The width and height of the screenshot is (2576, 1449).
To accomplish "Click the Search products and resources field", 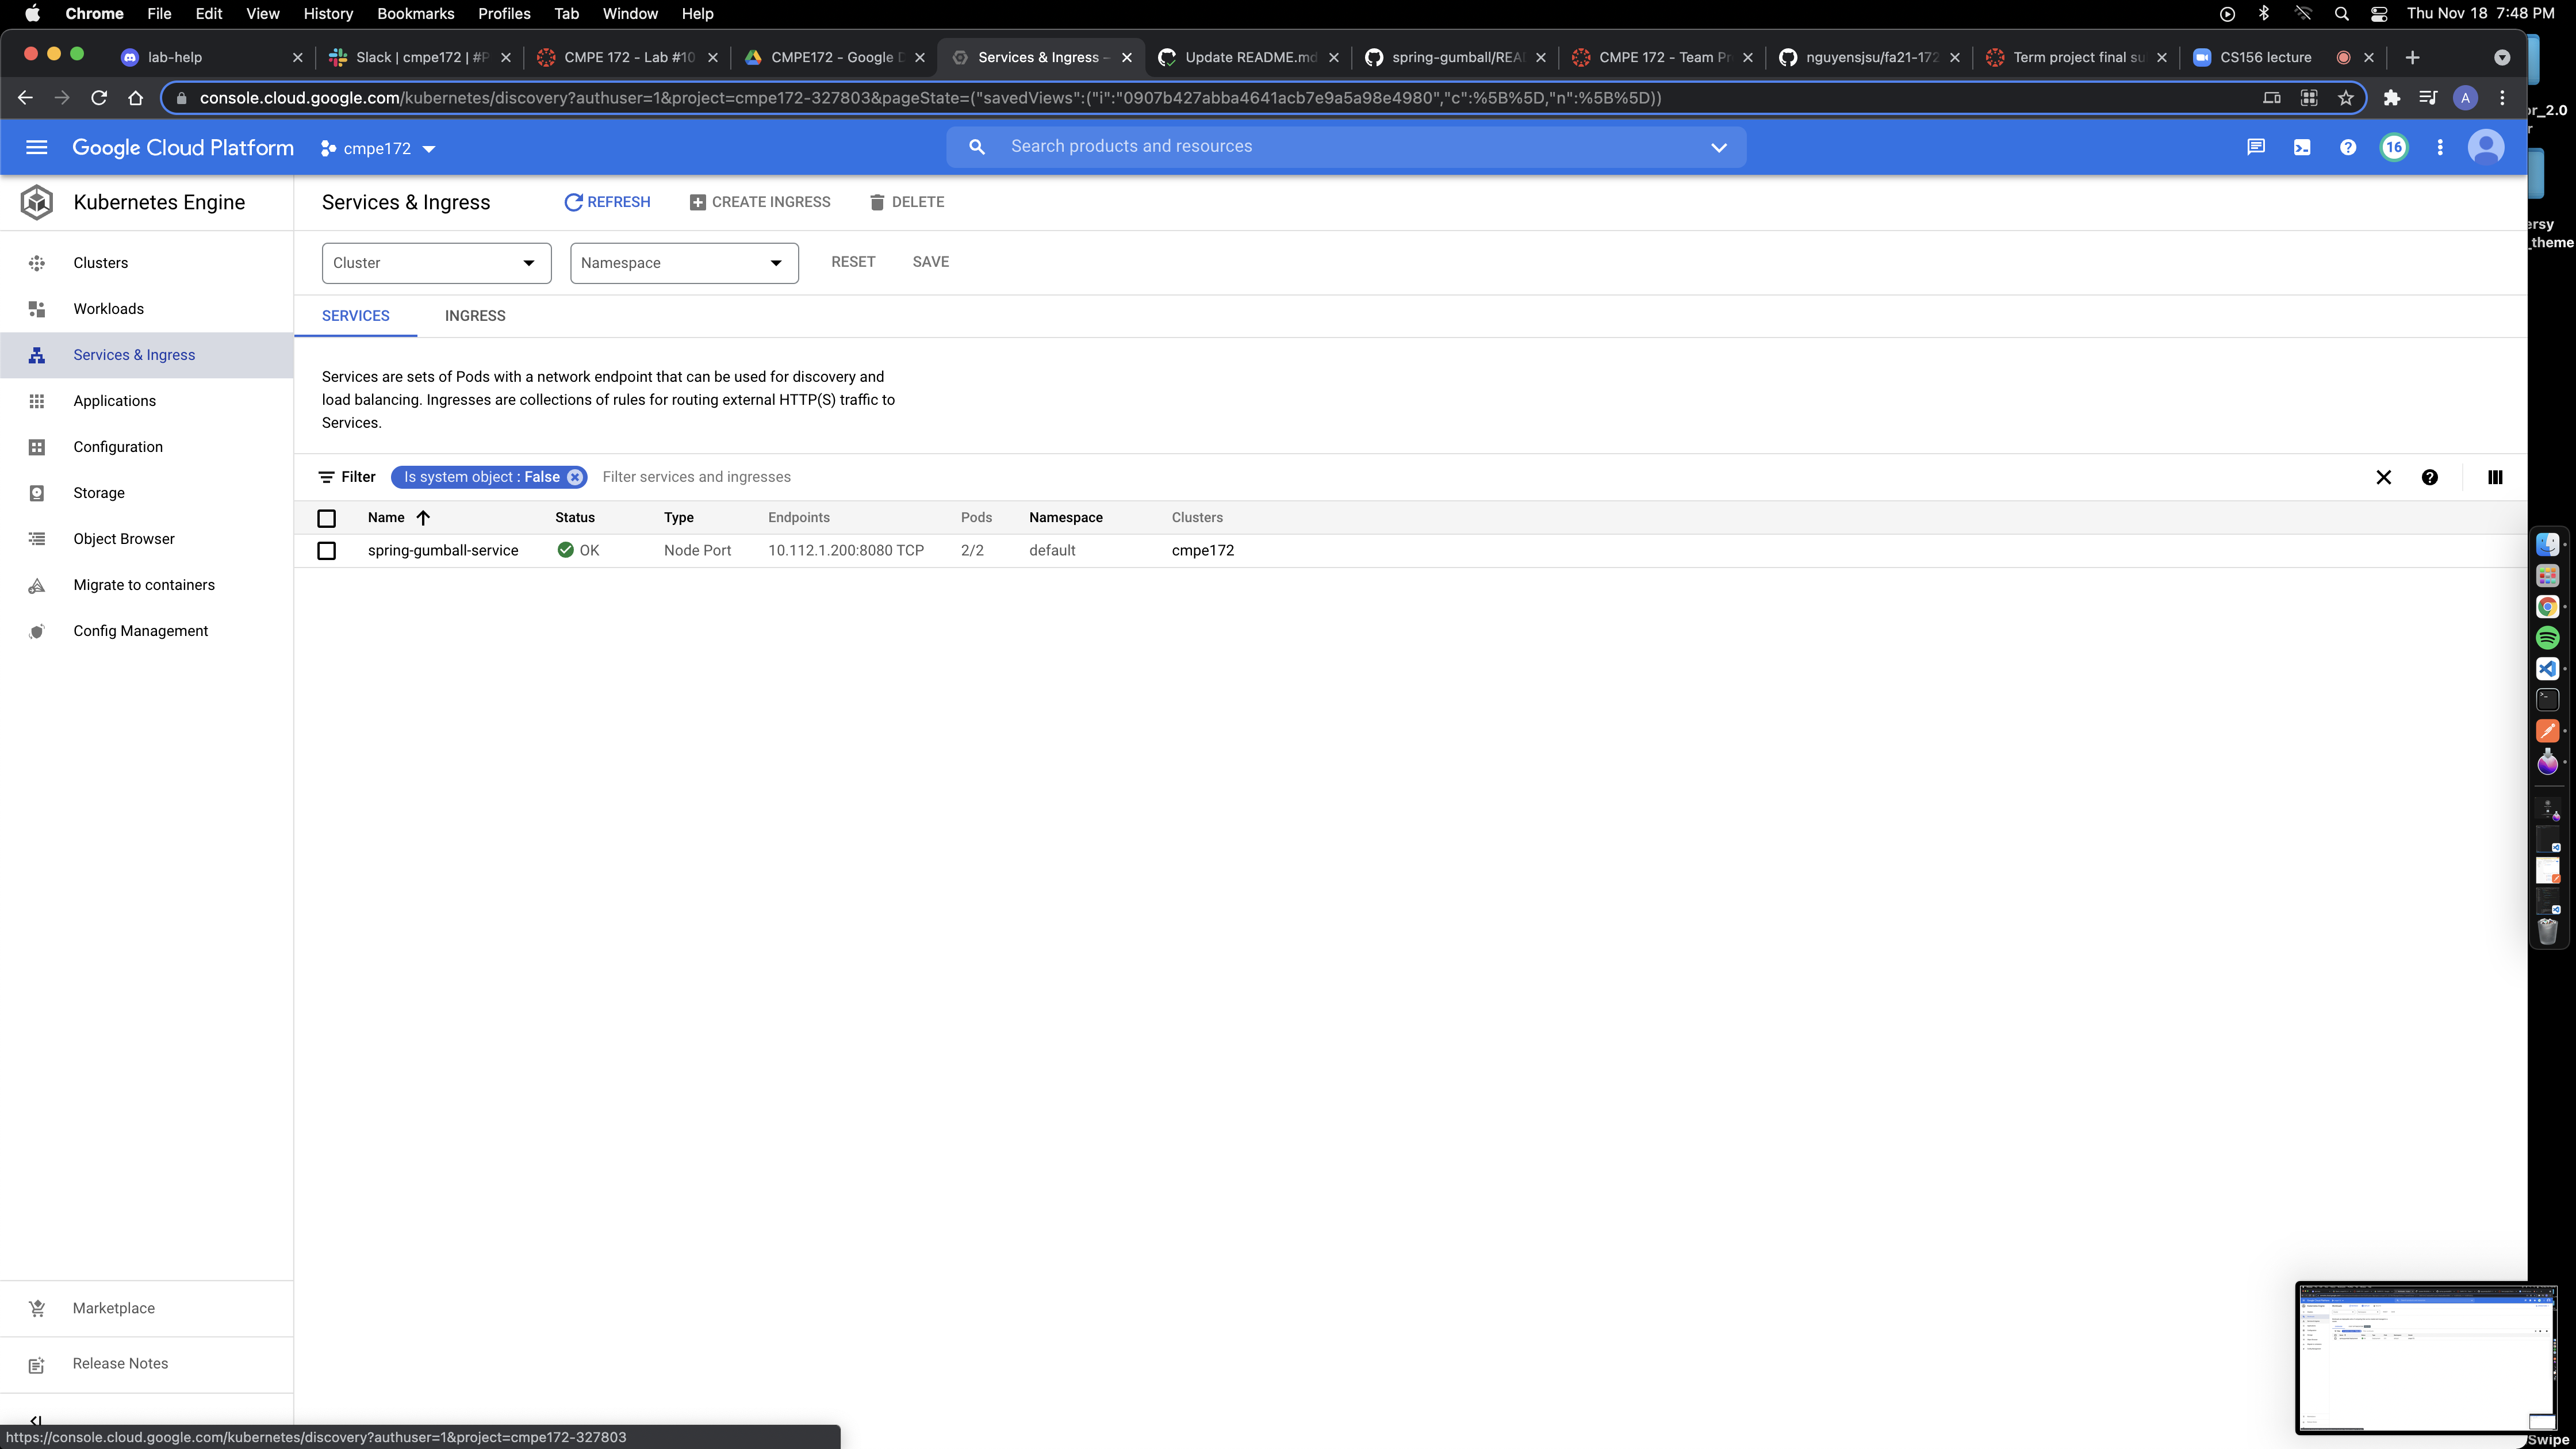I will pos(1340,147).
